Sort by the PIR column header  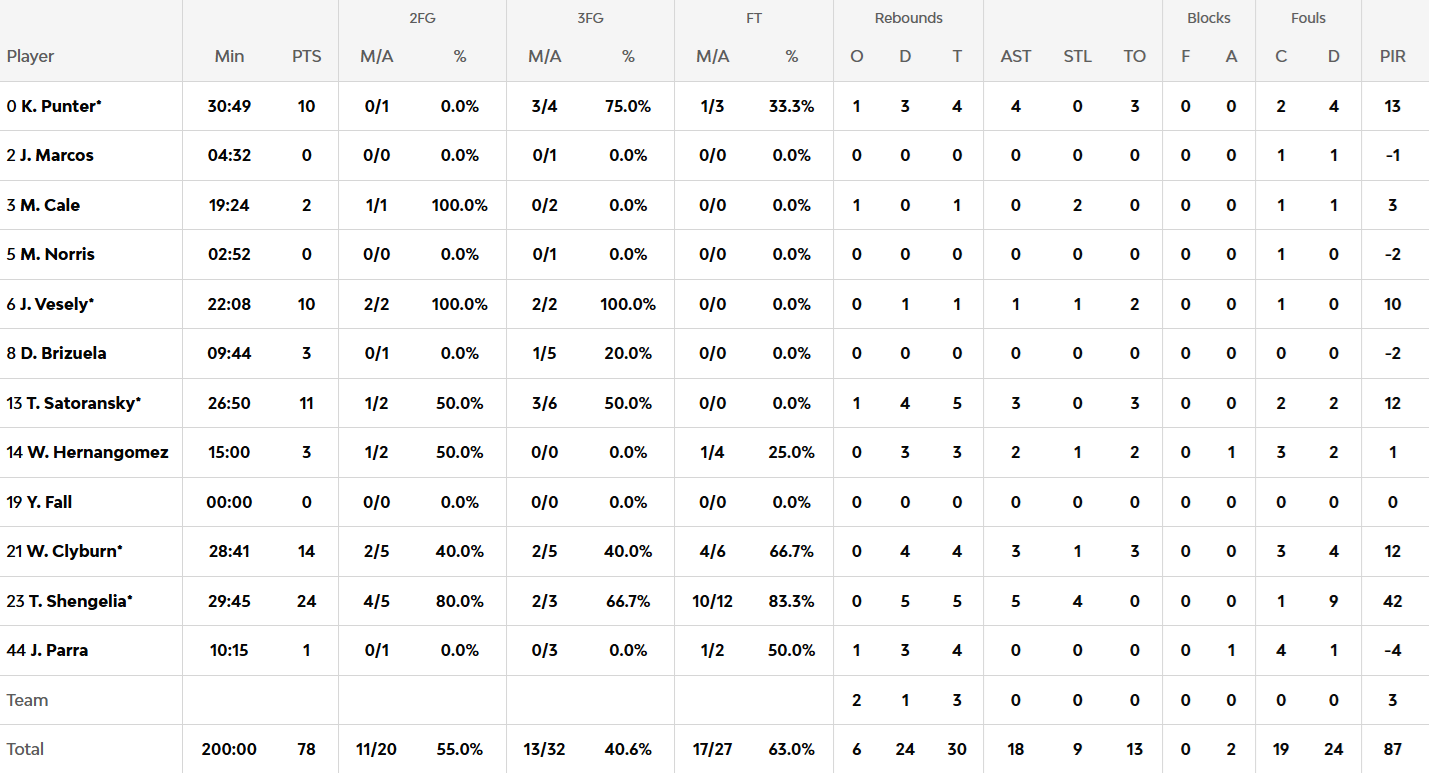pos(1392,56)
